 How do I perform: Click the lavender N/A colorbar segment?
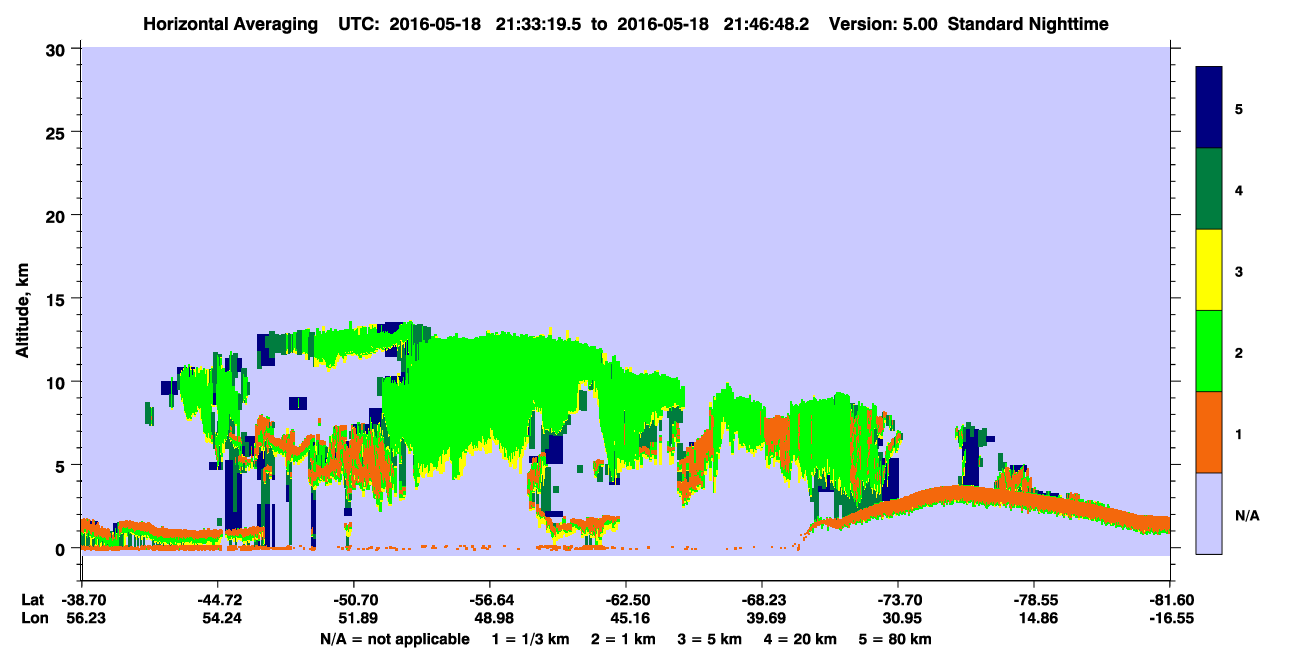pos(1209,513)
